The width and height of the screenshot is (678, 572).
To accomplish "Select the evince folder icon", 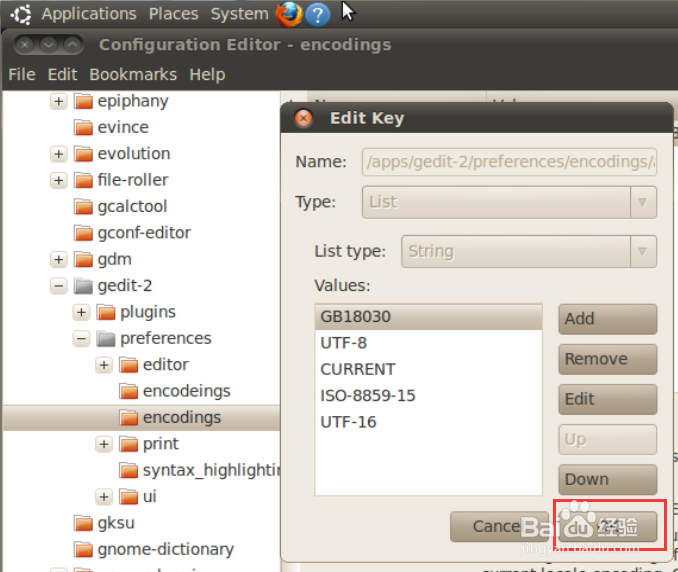I will click(x=83, y=128).
